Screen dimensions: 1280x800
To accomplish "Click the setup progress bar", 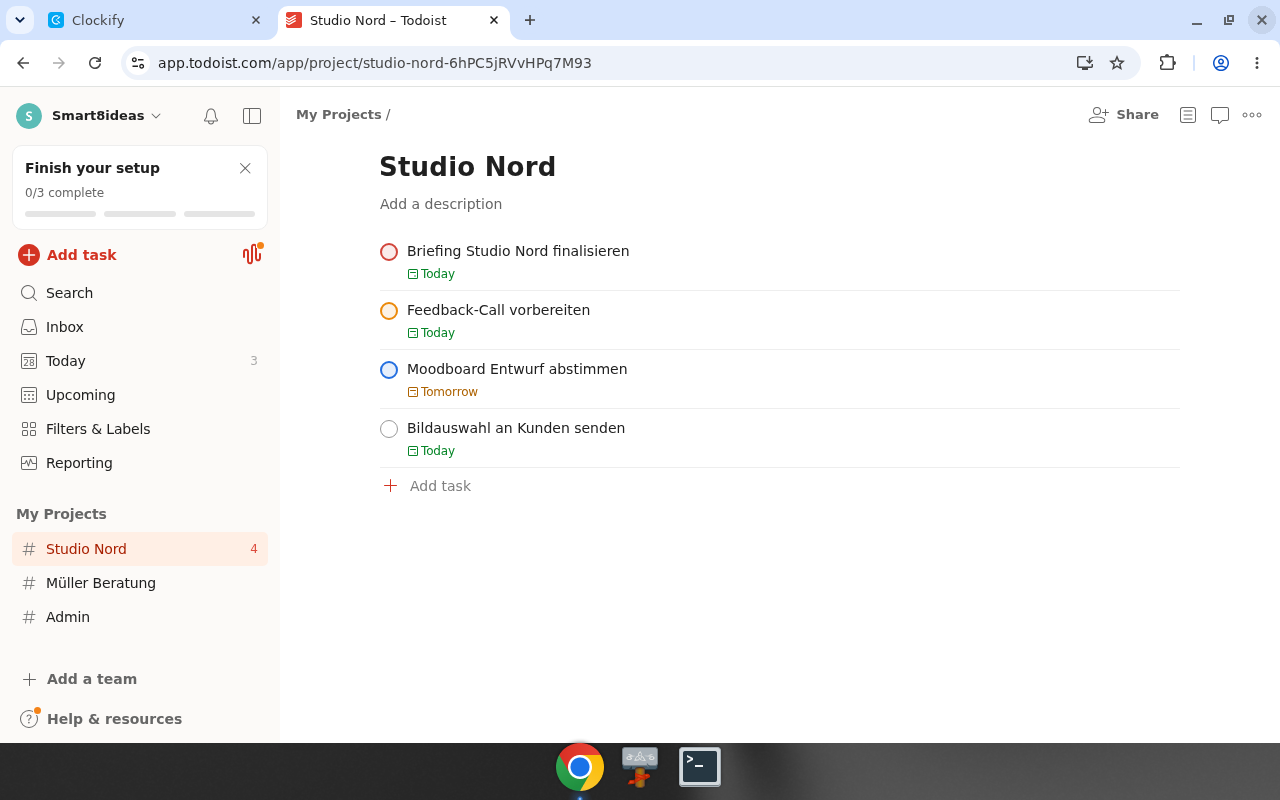I will tap(140, 214).
